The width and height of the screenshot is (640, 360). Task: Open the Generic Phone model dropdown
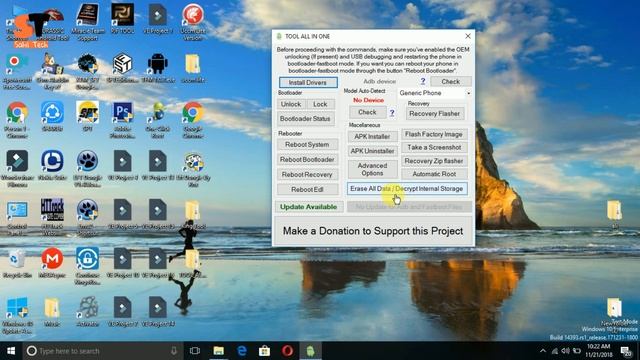click(434, 93)
